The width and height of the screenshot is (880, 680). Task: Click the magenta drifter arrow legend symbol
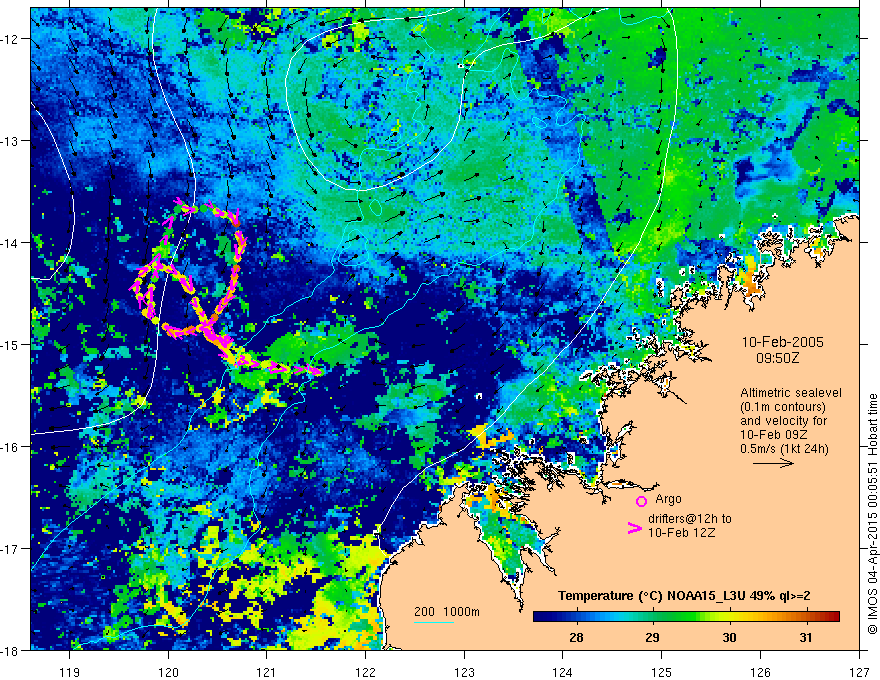634,527
